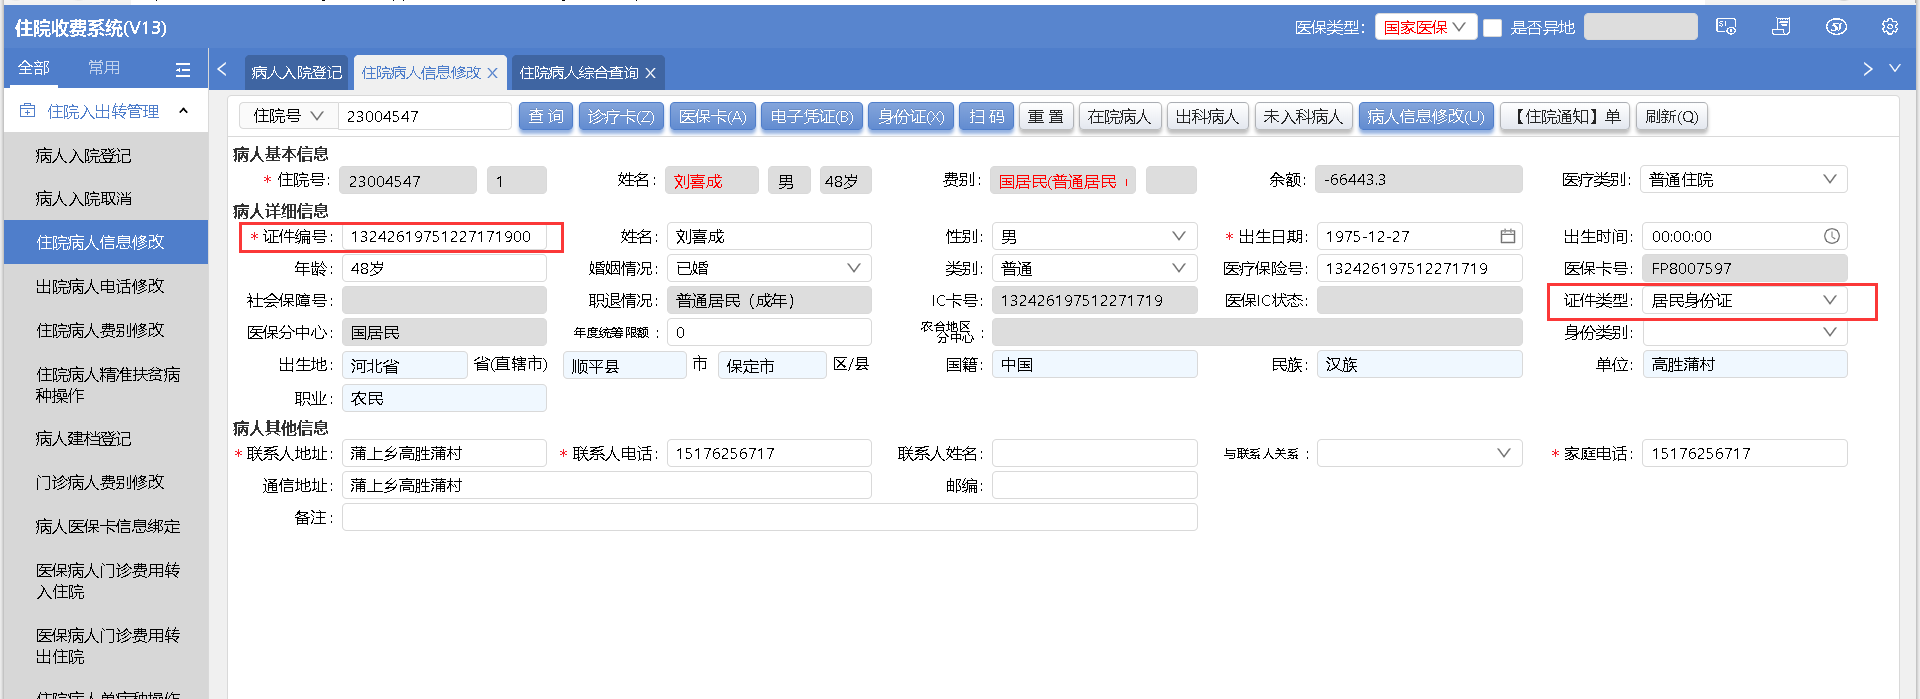Select the 全部 sidebar tab
Viewport: 1920px width, 699px height.
(x=33, y=67)
